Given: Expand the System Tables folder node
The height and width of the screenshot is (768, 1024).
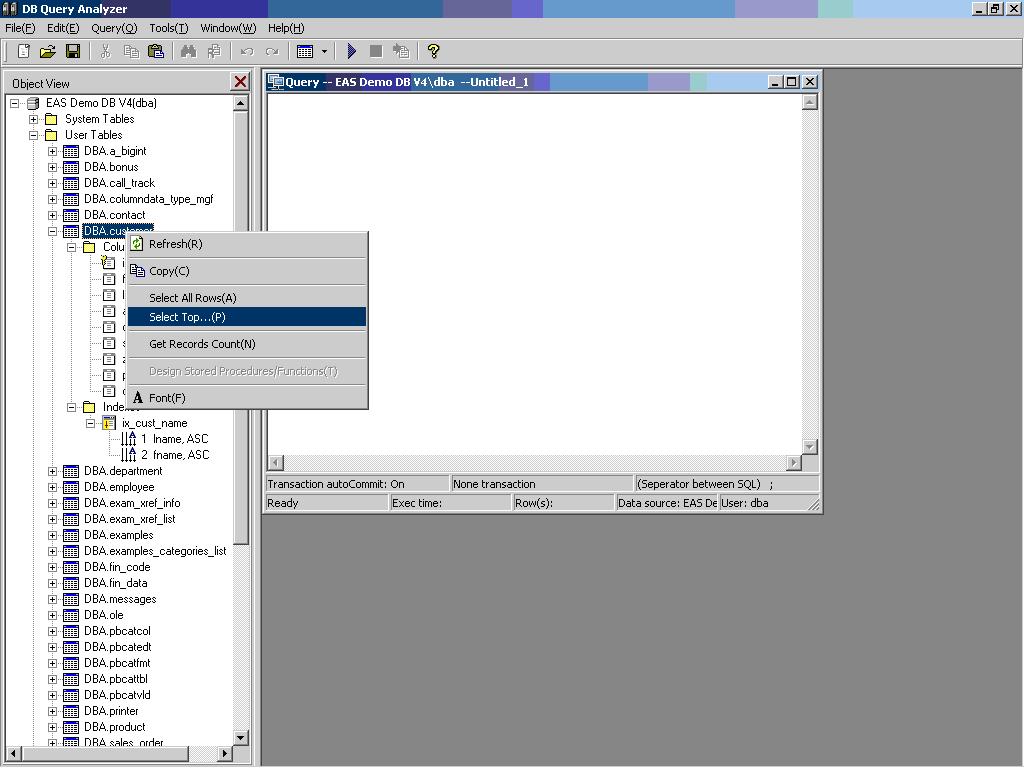Looking at the screenshot, I should [33, 120].
